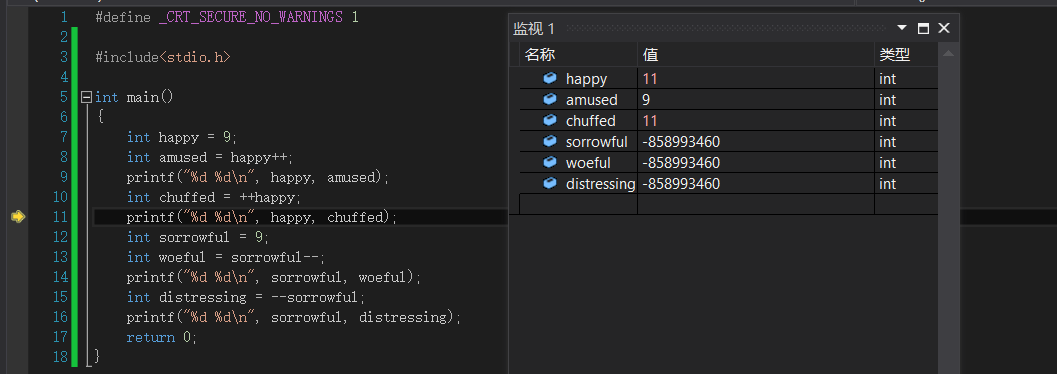This screenshot has width=1057, height=374.
Task: Select the woeful variable name in watch
Action: pos(588,162)
